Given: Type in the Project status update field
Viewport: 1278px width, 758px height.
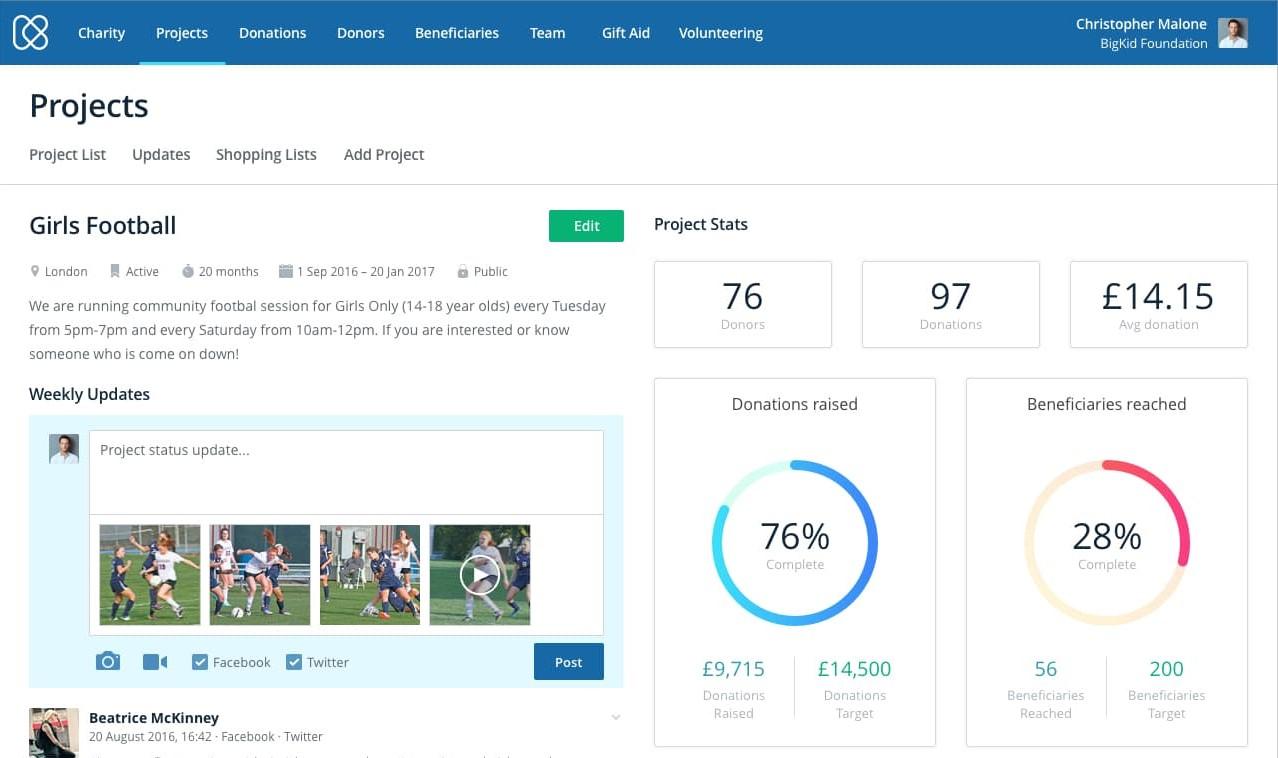Looking at the screenshot, I should [346, 471].
